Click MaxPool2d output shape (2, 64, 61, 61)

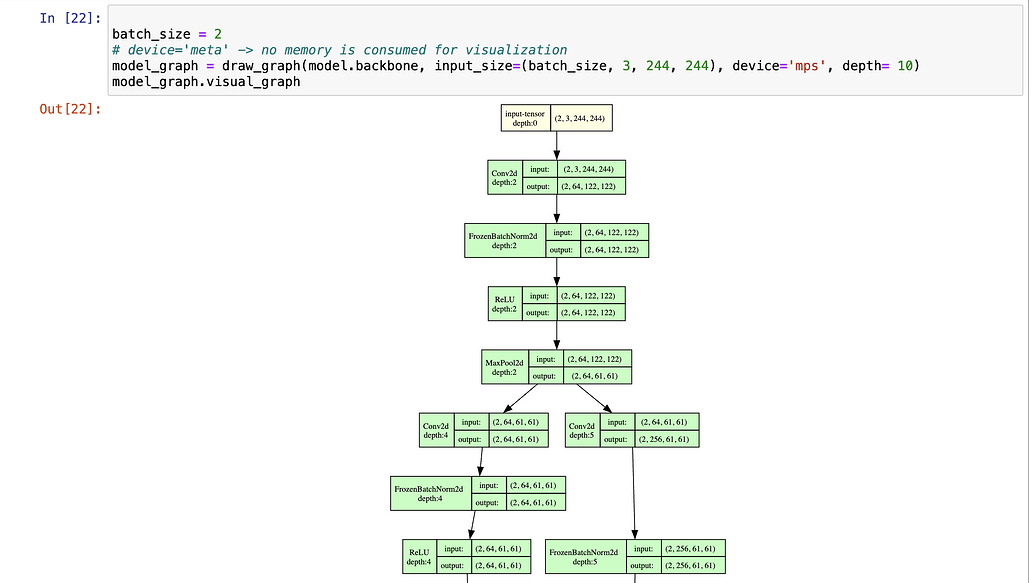(598, 376)
